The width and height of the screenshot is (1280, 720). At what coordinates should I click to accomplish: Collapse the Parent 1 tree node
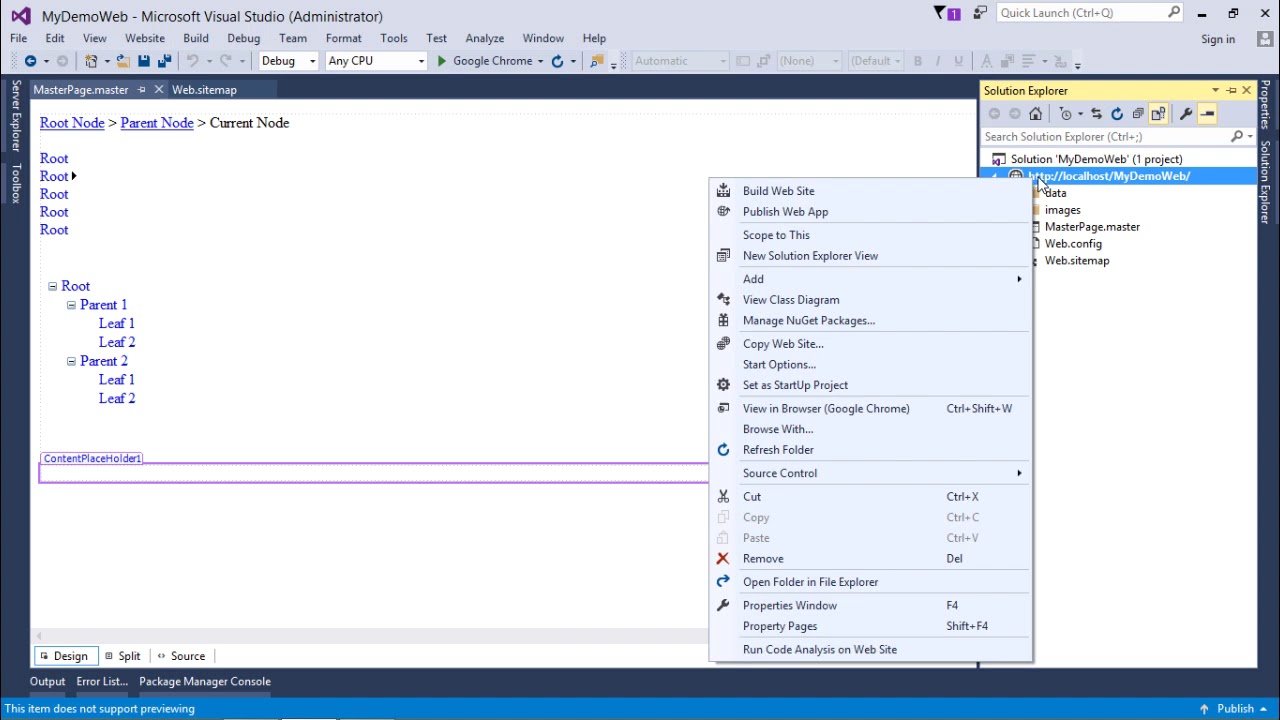click(71, 305)
